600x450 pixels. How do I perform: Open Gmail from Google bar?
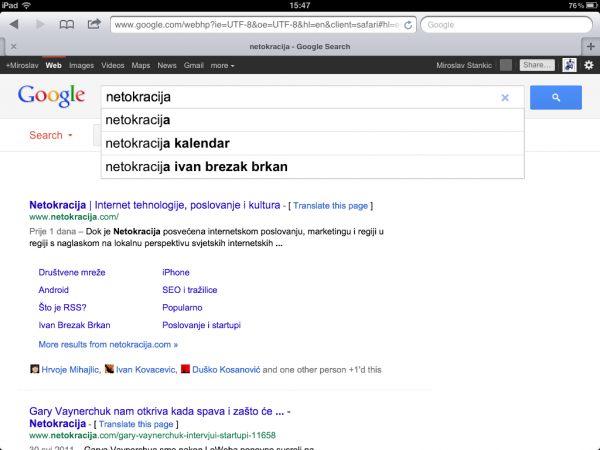194,65
